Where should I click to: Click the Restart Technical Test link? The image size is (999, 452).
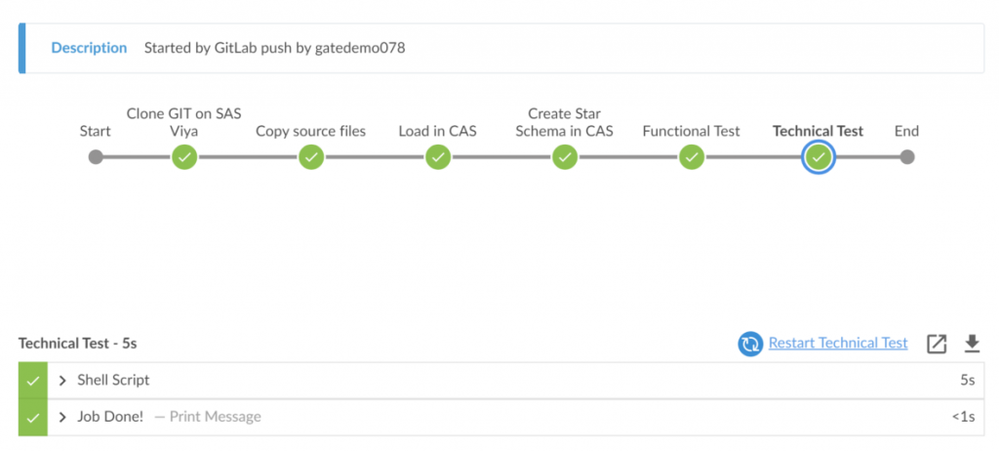point(838,343)
